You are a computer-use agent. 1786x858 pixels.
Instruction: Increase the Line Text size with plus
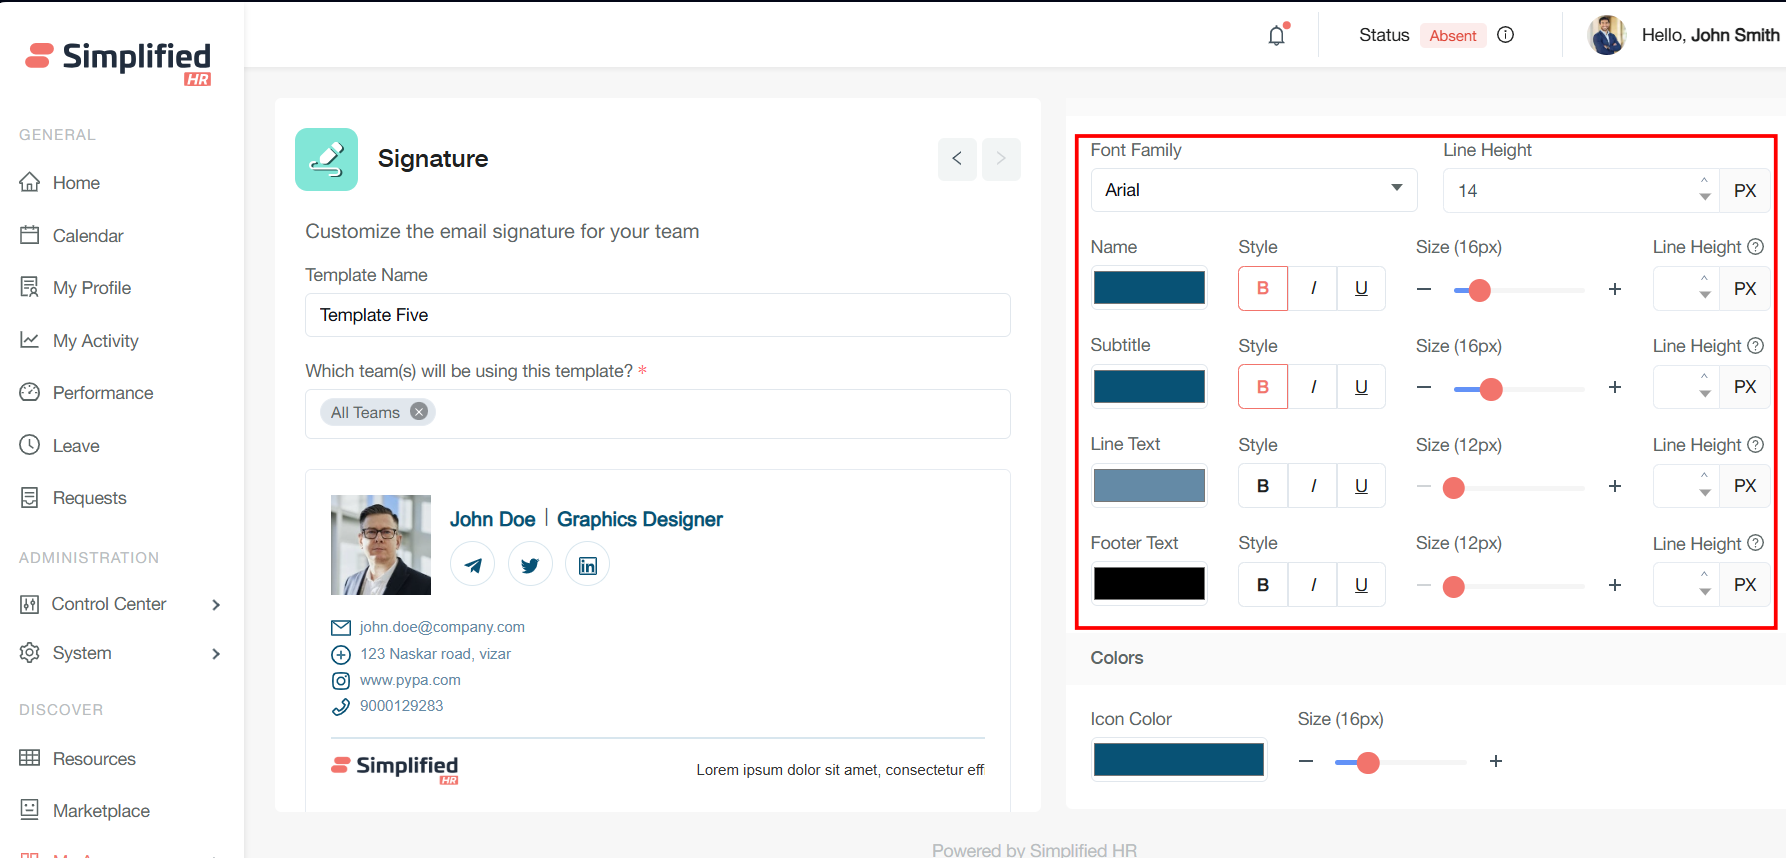coord(1614,486)
